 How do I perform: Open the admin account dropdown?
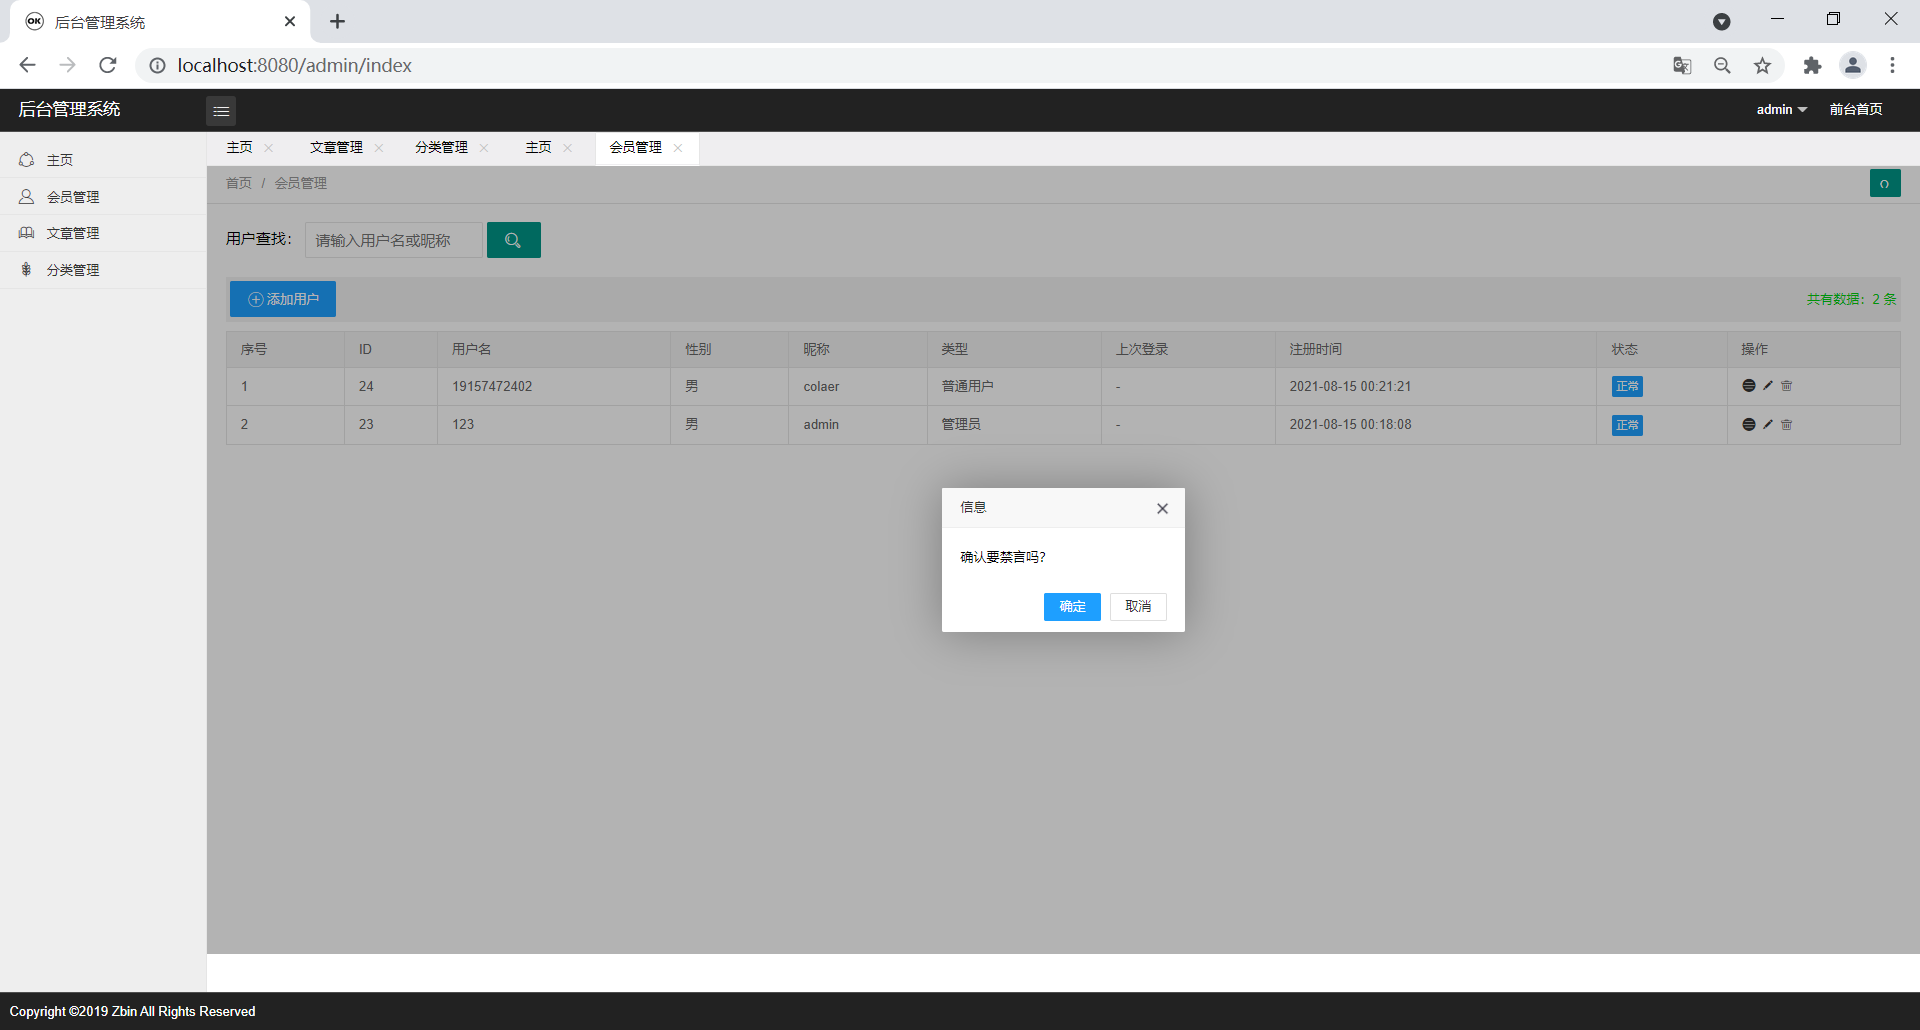(x=1781, y=110)
